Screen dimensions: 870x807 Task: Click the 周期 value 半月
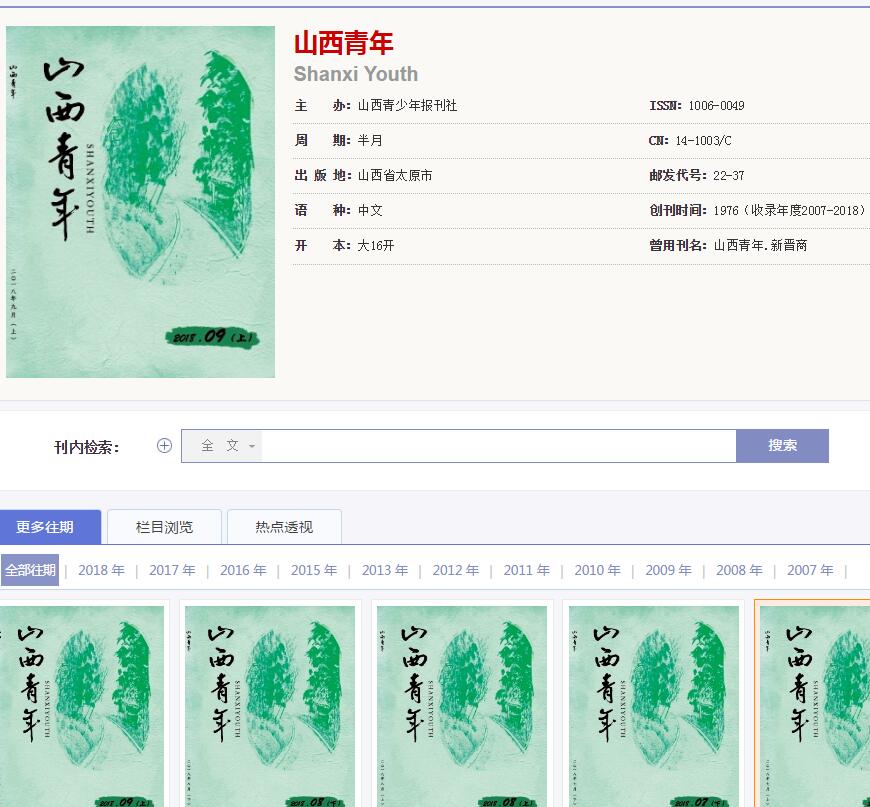[x=370, y=140]
